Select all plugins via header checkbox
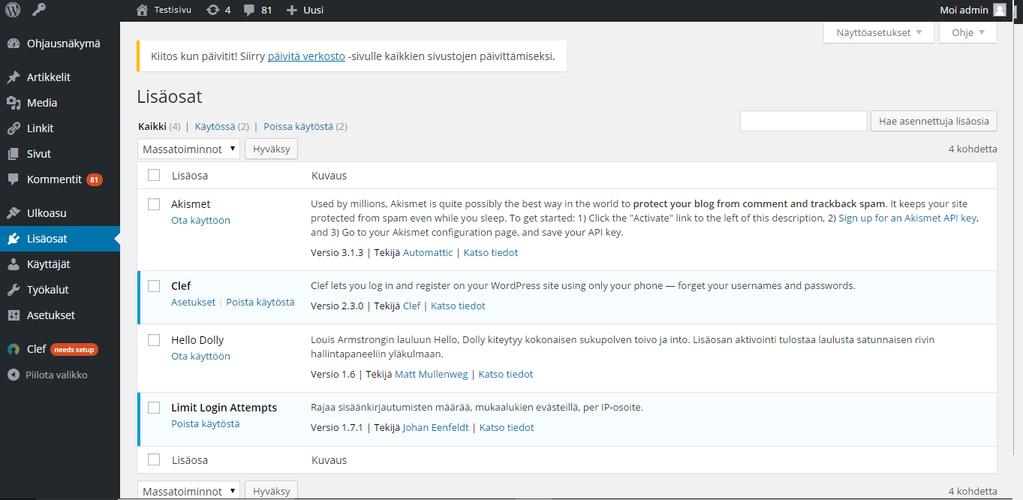The height and width of the screenshot is (500, 1023). click(154, 175)
